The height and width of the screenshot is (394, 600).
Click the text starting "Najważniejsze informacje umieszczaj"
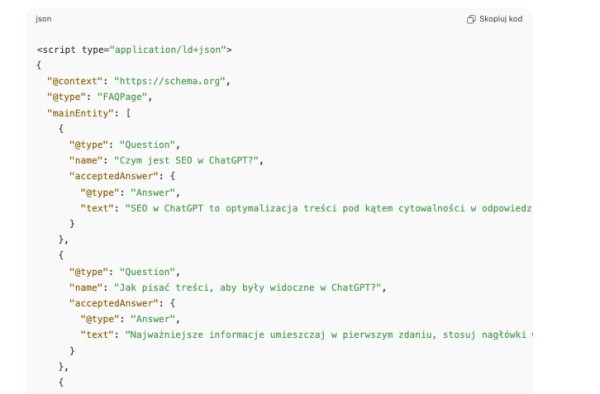(x=328, y=335)
